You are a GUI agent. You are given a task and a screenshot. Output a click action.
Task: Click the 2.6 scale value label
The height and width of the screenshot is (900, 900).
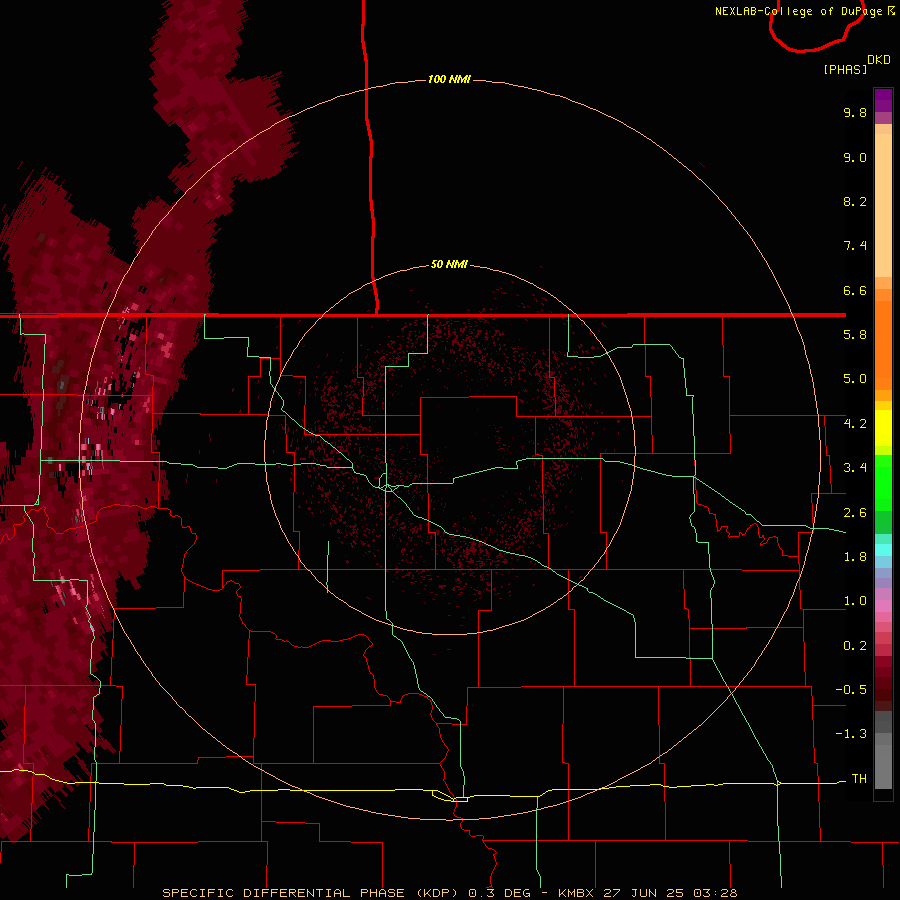pyautogui.click(x=855, y=513)
